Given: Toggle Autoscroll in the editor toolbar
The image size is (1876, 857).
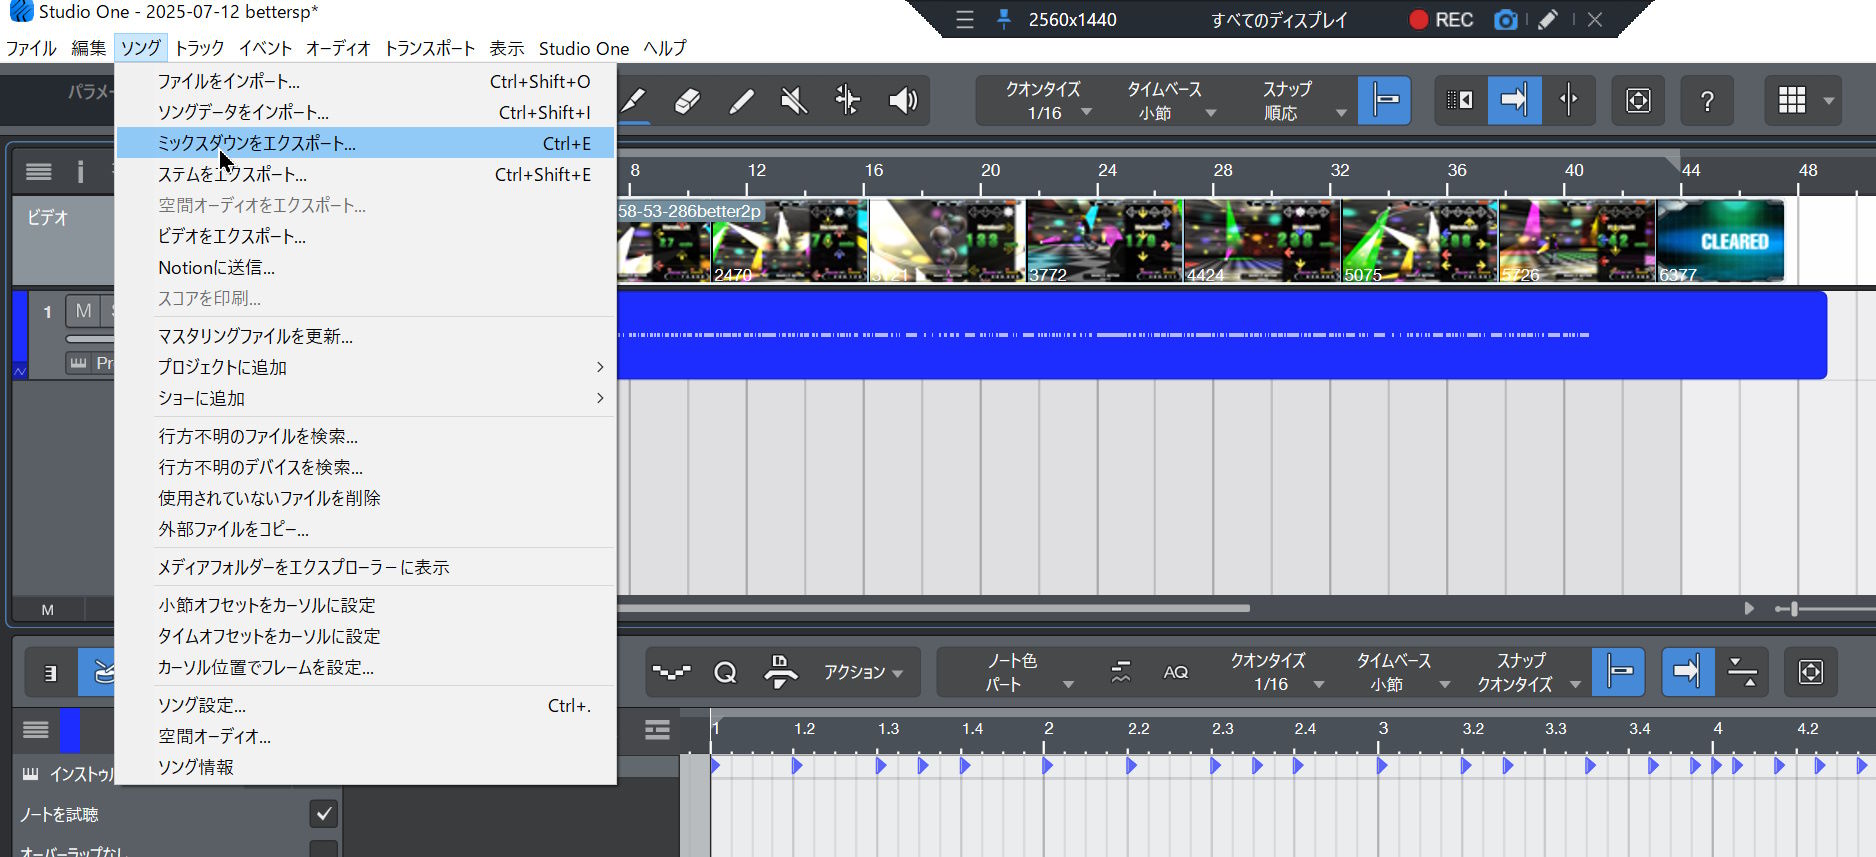Looking at the screenshot, I should pyautogui.click(x=1687, y=672).
